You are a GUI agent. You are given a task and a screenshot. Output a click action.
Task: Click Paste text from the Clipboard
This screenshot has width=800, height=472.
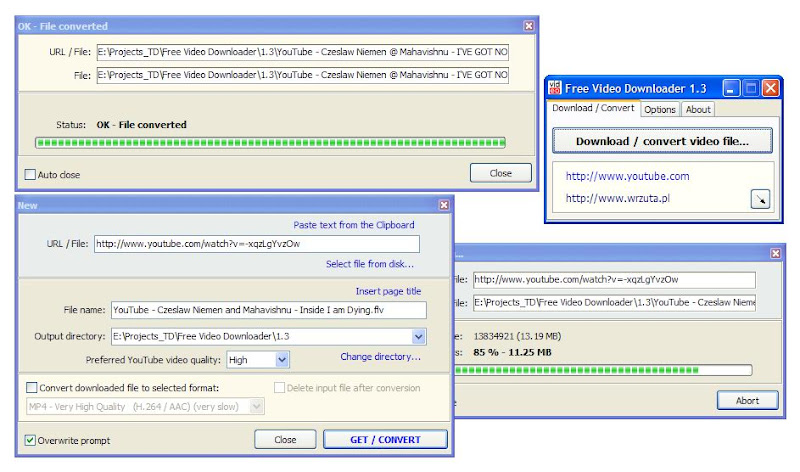[x=354, y=225]
